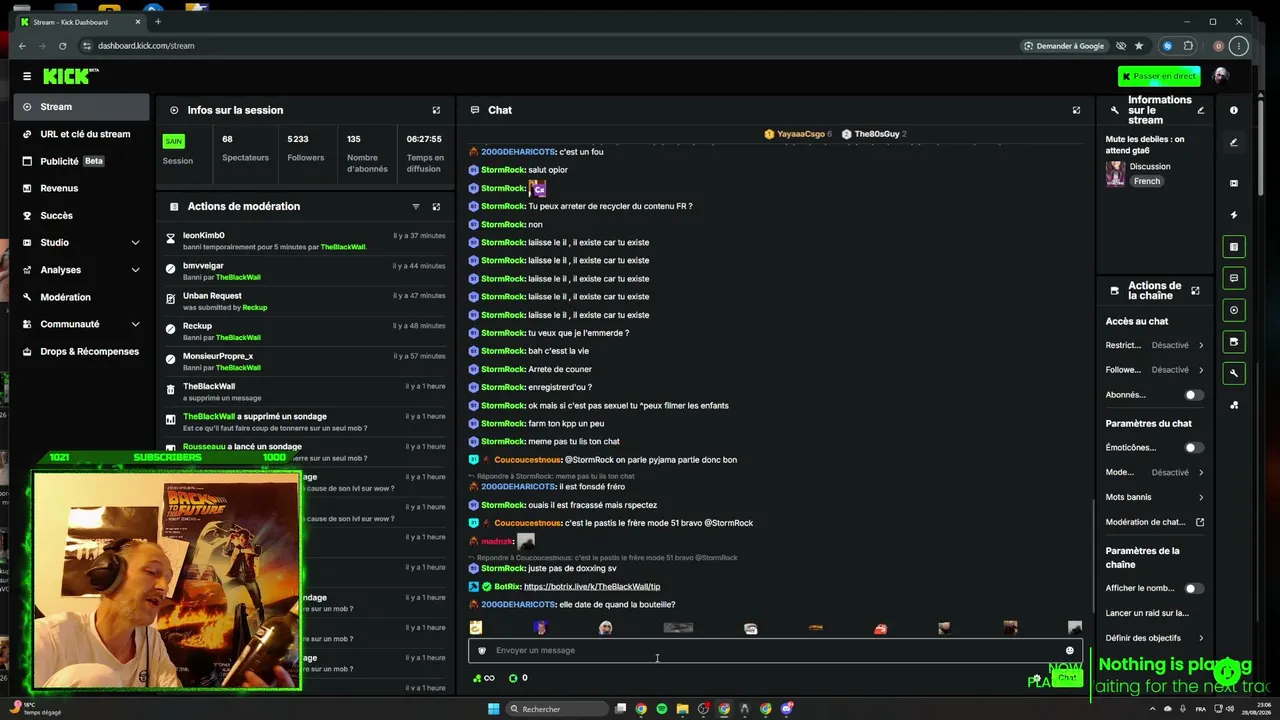Select the Unban Request moderation entry
Image resolution: width=1280 pixels, height=720 pixels.
point(306,301)
